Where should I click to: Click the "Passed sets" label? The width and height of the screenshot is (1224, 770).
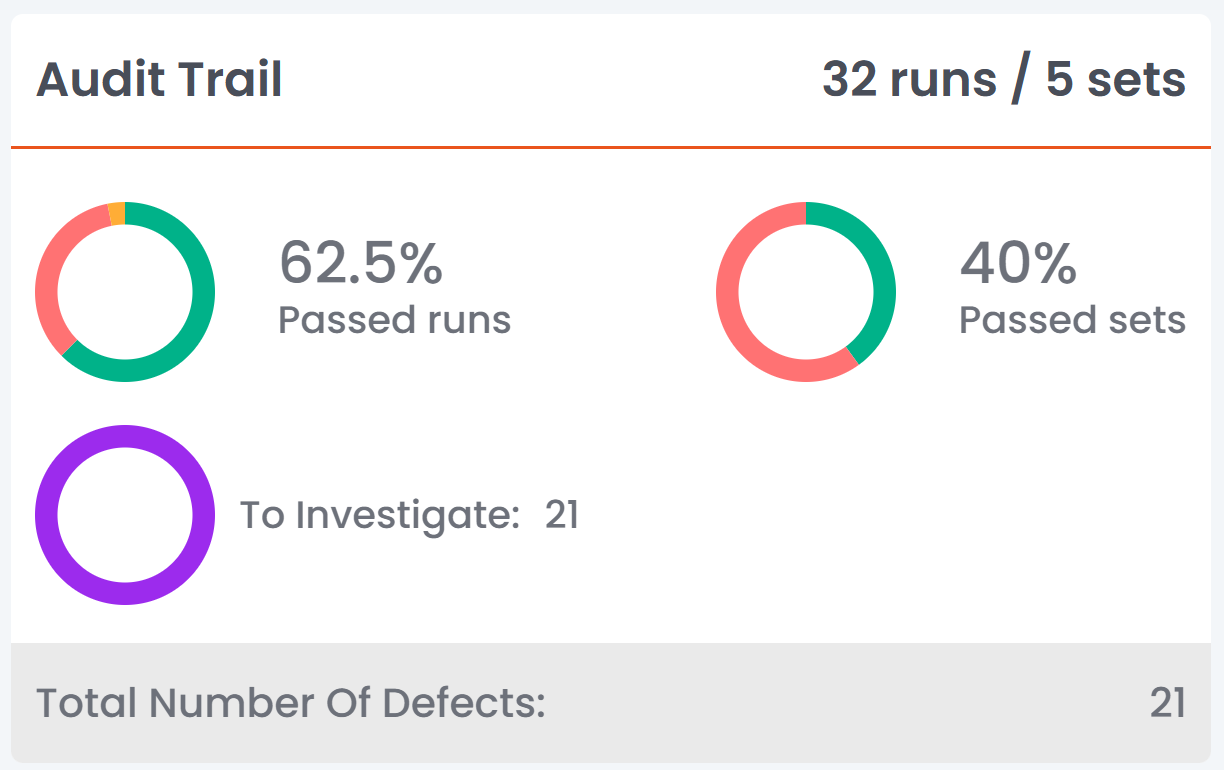[x=1072, y=320]
